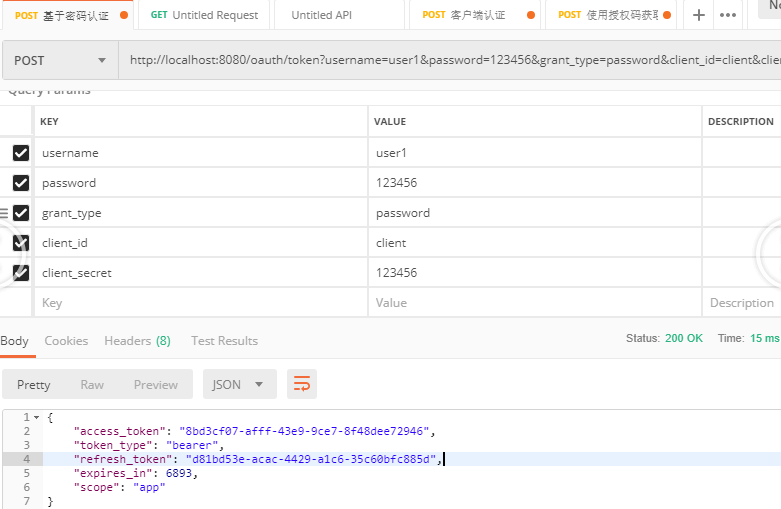Uncheck the username parameter checkbox

coord(21,153)
